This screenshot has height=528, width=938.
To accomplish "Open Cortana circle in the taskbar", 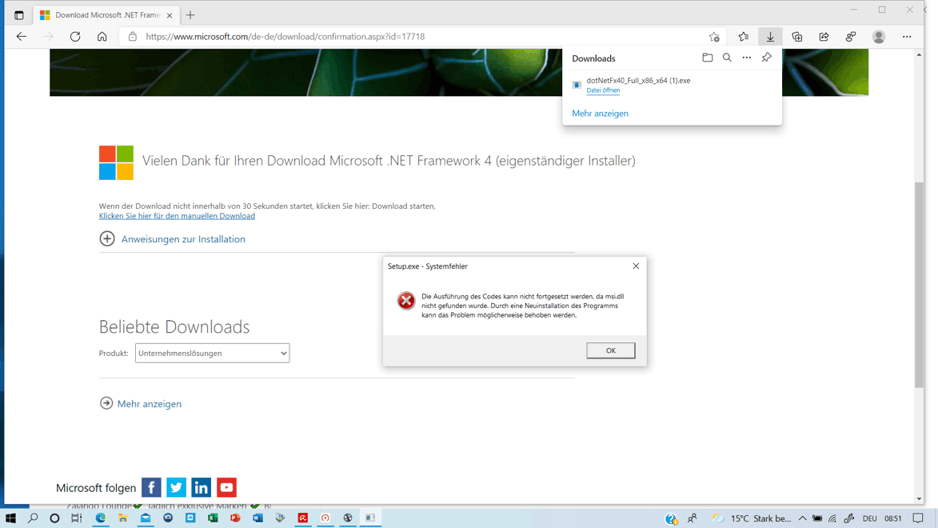I will (x=54, y=518).
